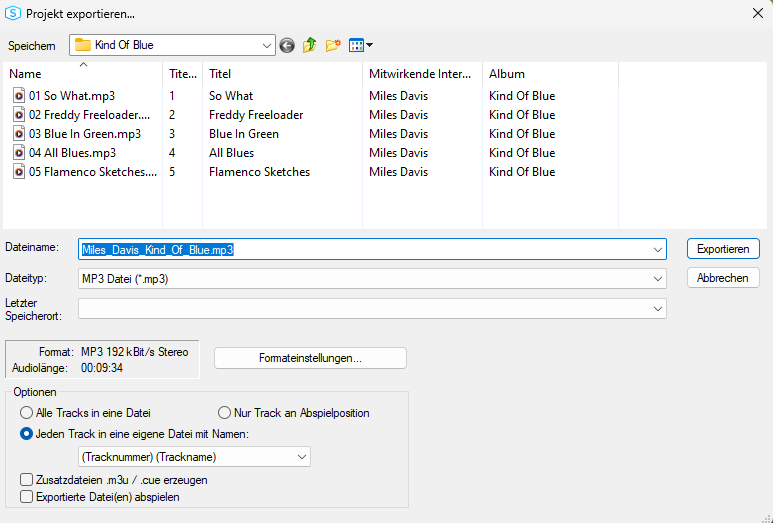Click the Abbrechen button

(723, 278)
